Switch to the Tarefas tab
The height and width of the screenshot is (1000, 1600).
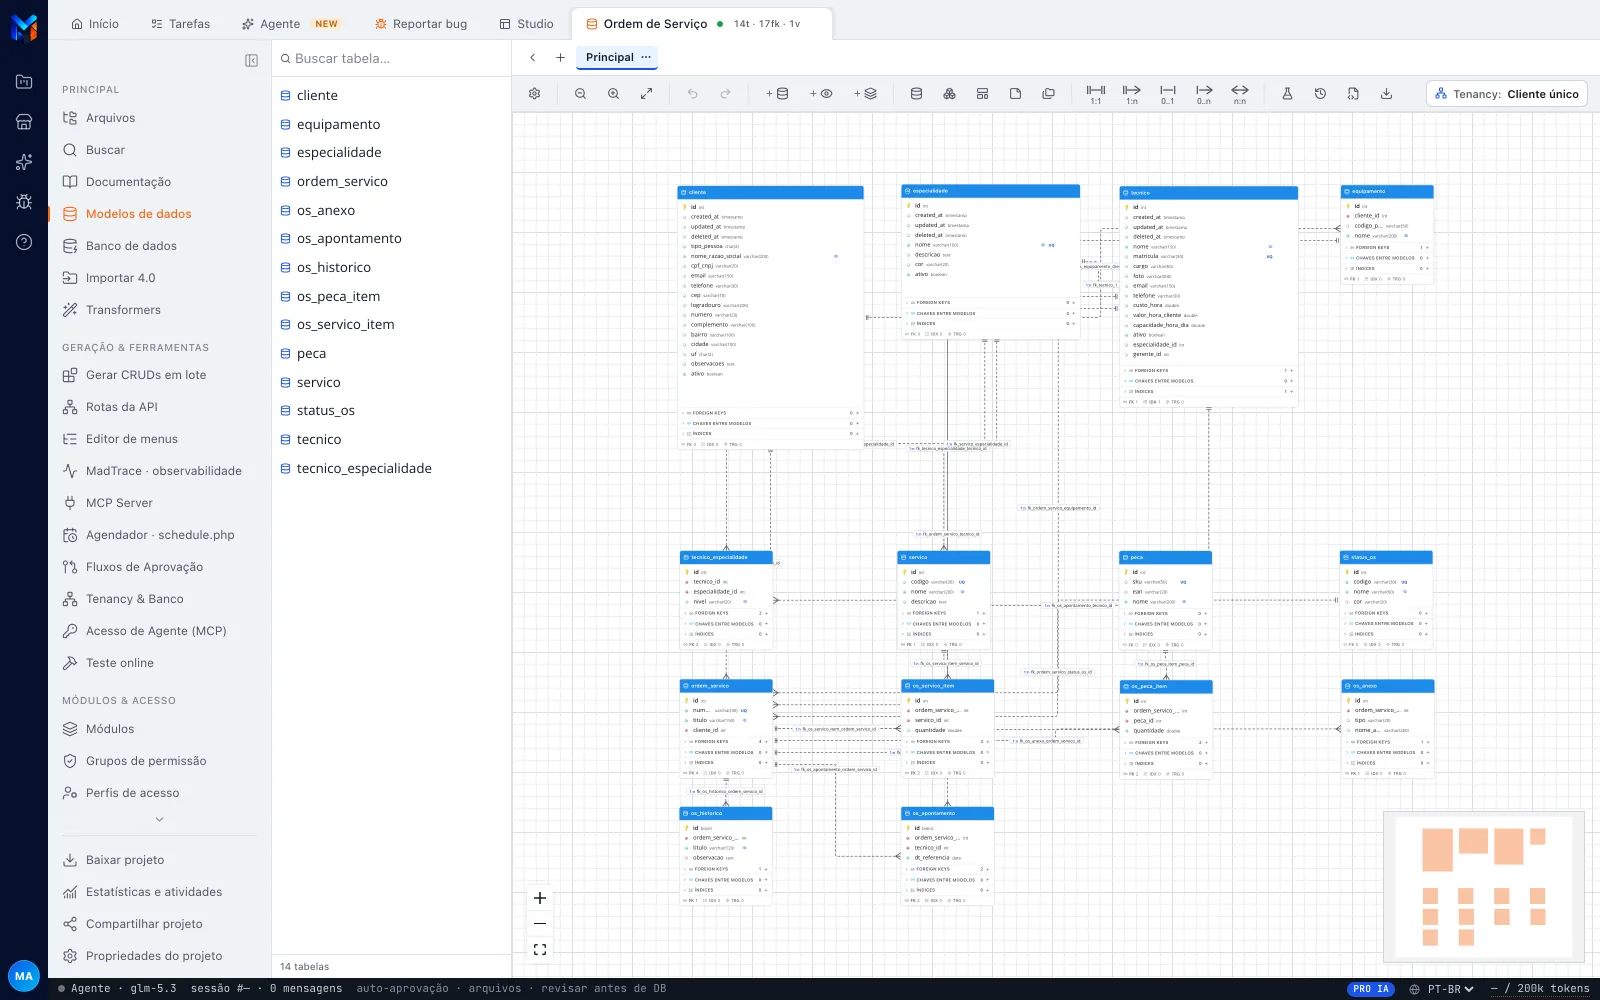pyautogui.click(x=181, y=24)
